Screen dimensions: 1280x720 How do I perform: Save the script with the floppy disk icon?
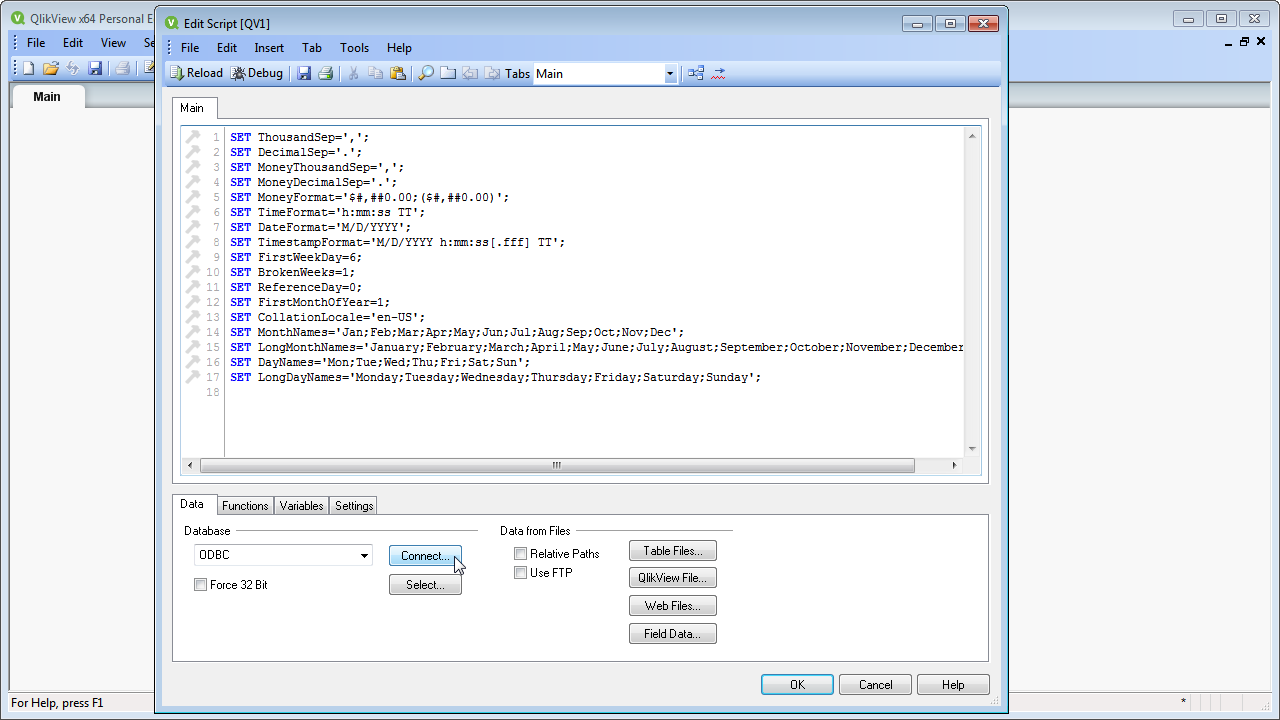click(305, 73)
